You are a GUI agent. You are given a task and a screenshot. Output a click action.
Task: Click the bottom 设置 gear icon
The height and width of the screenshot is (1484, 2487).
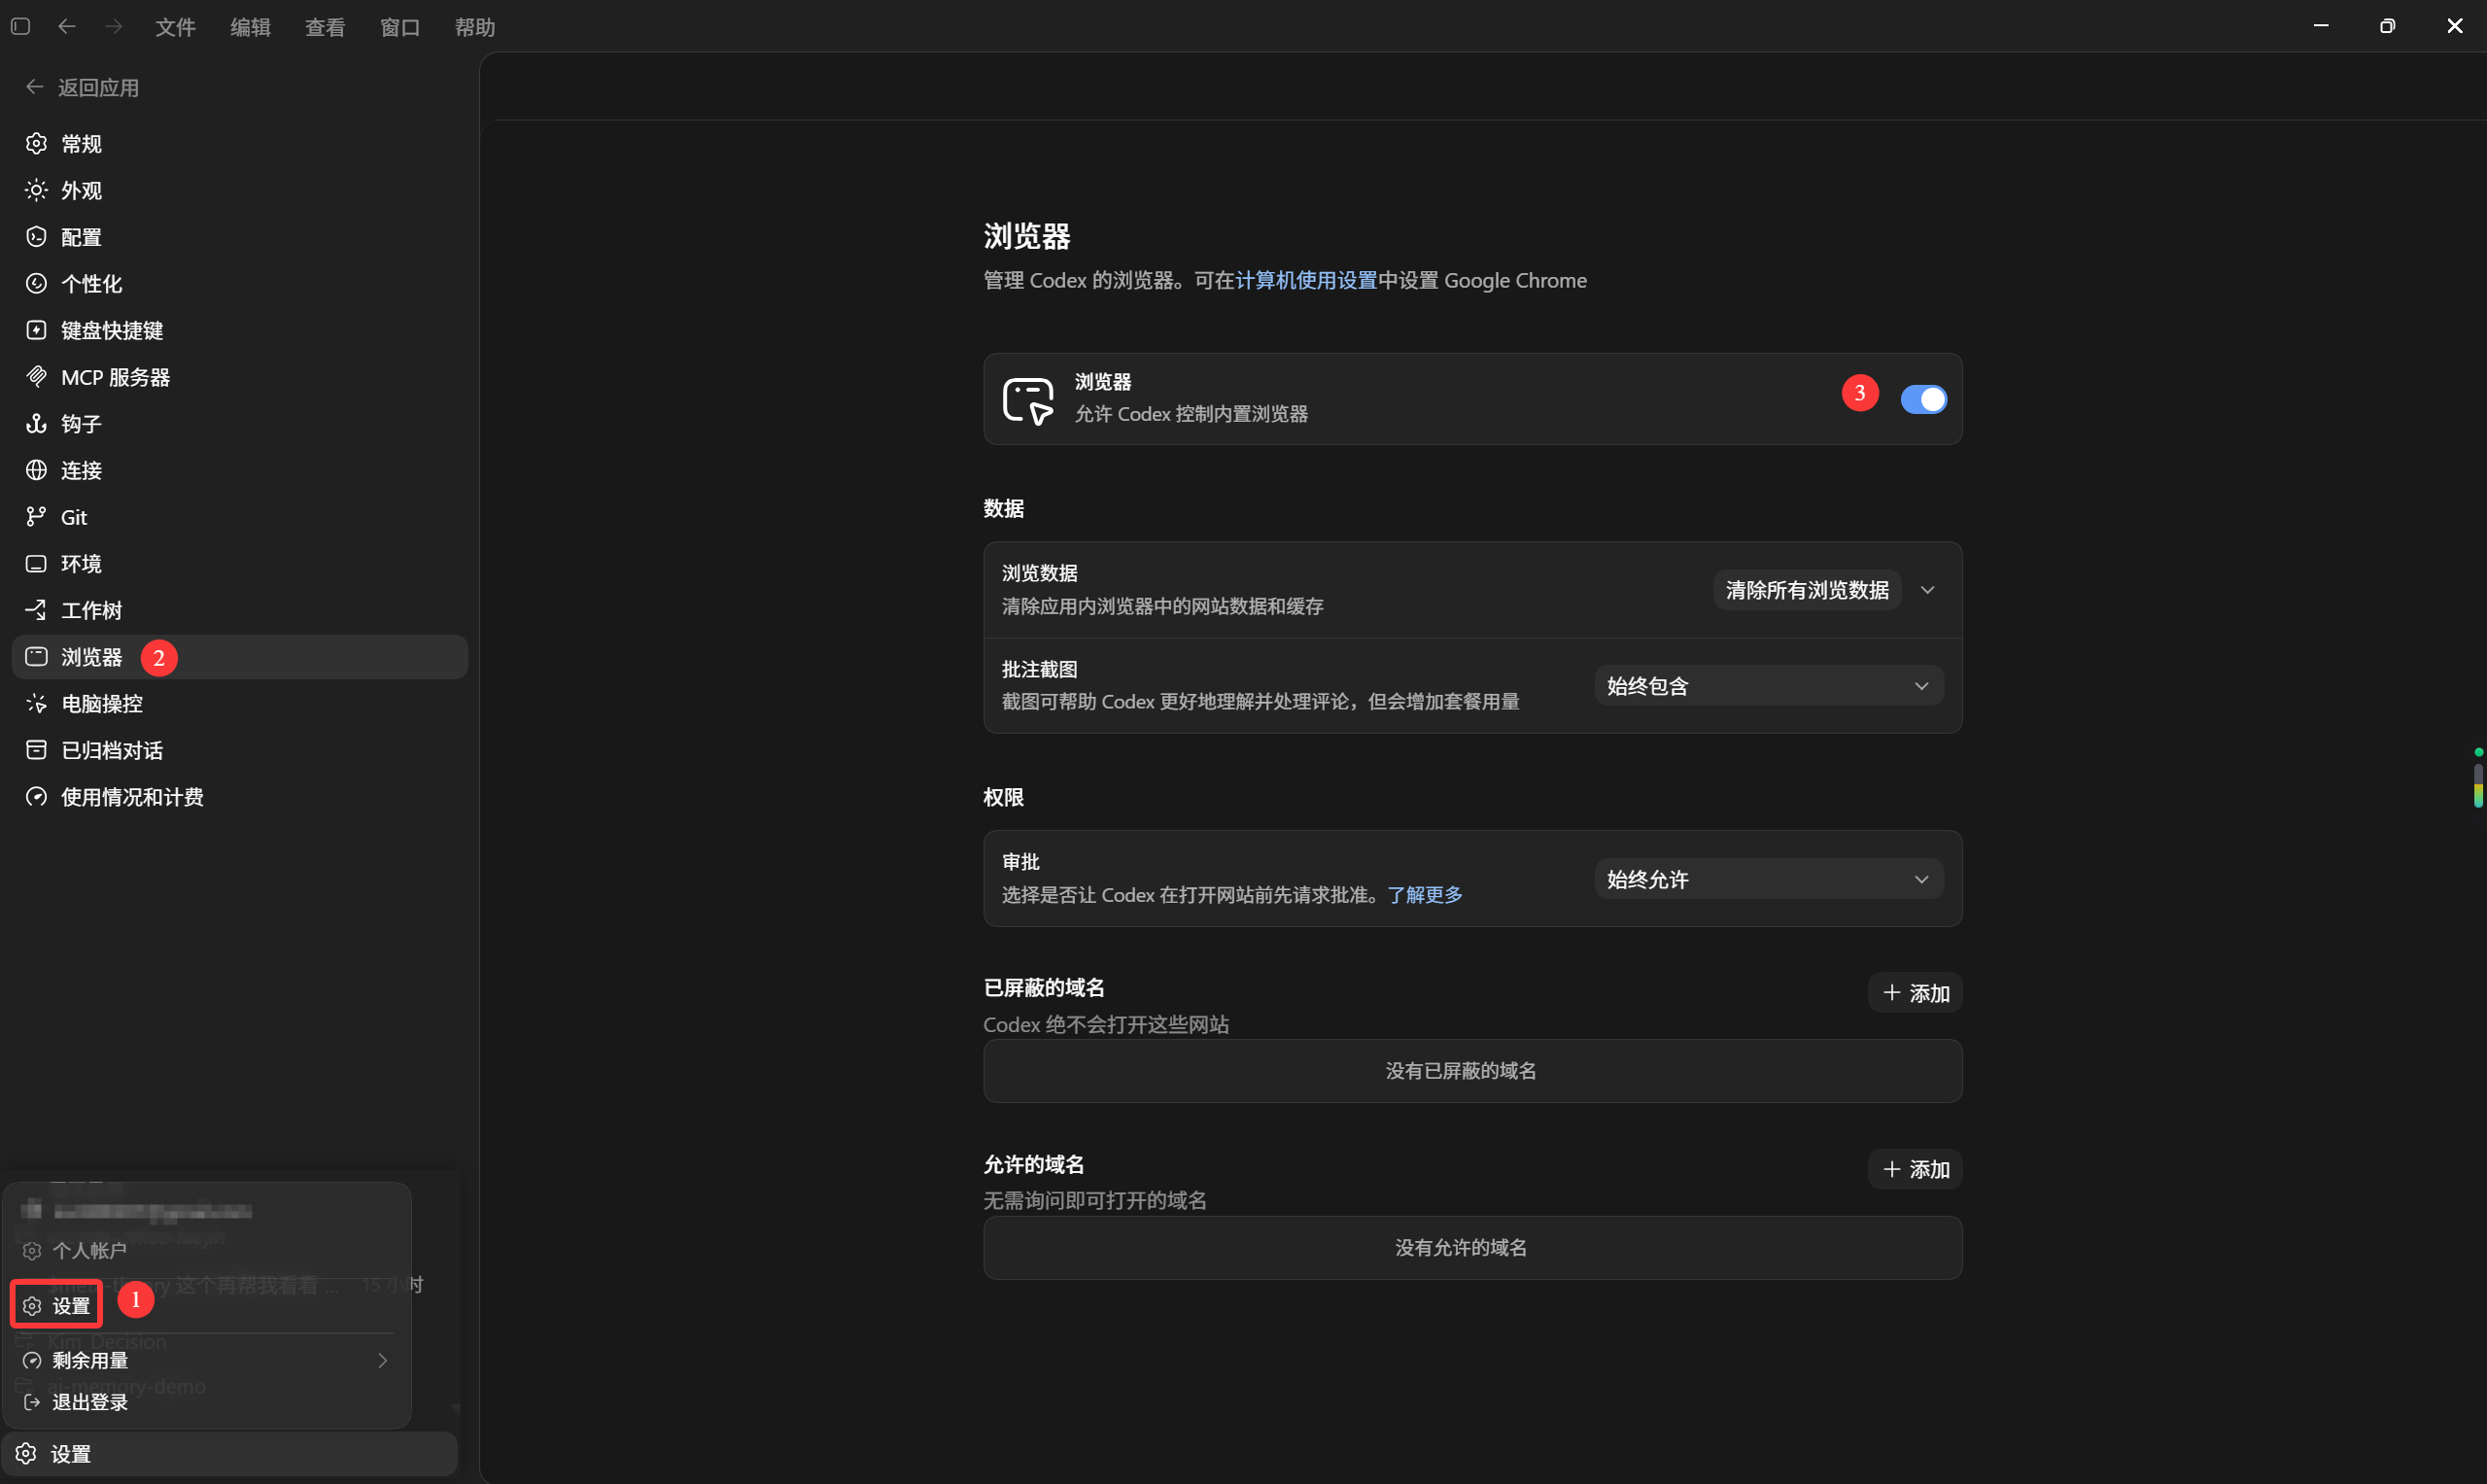(27, 1454)
